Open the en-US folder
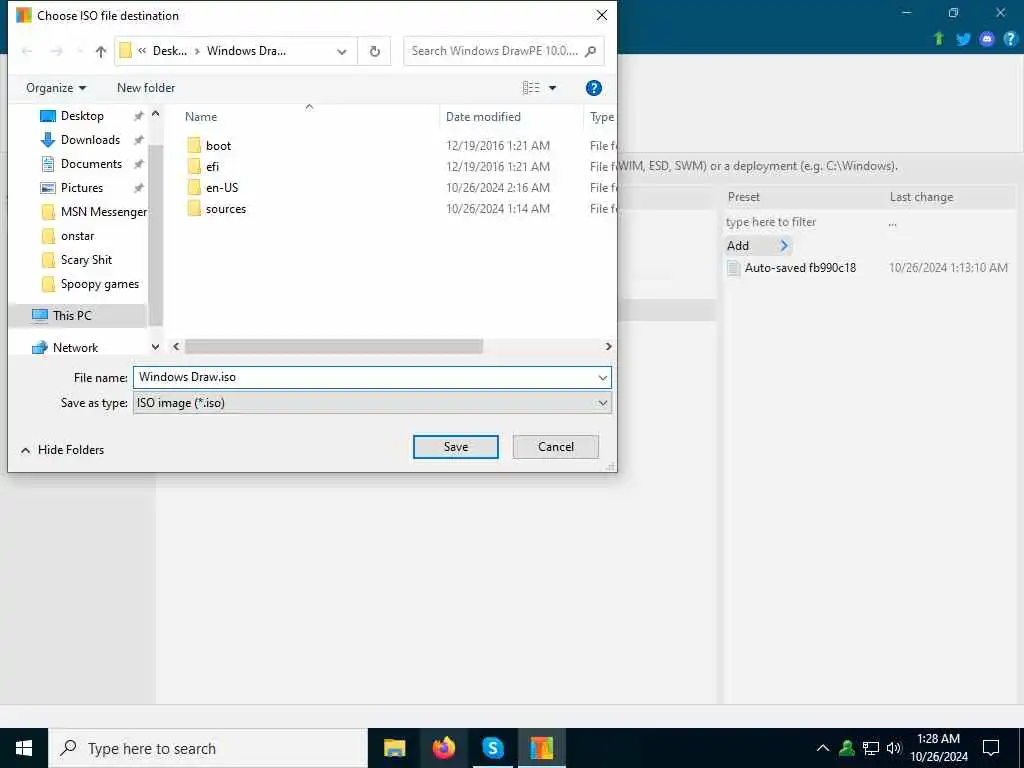The image size is (1024, 768). pos(221,187)
